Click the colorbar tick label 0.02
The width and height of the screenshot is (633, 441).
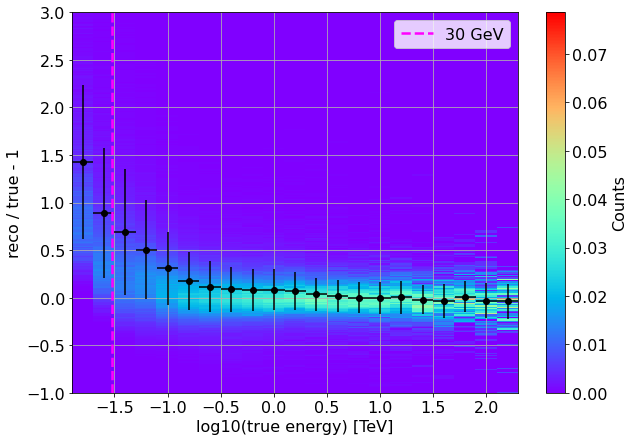click(589, 297)
